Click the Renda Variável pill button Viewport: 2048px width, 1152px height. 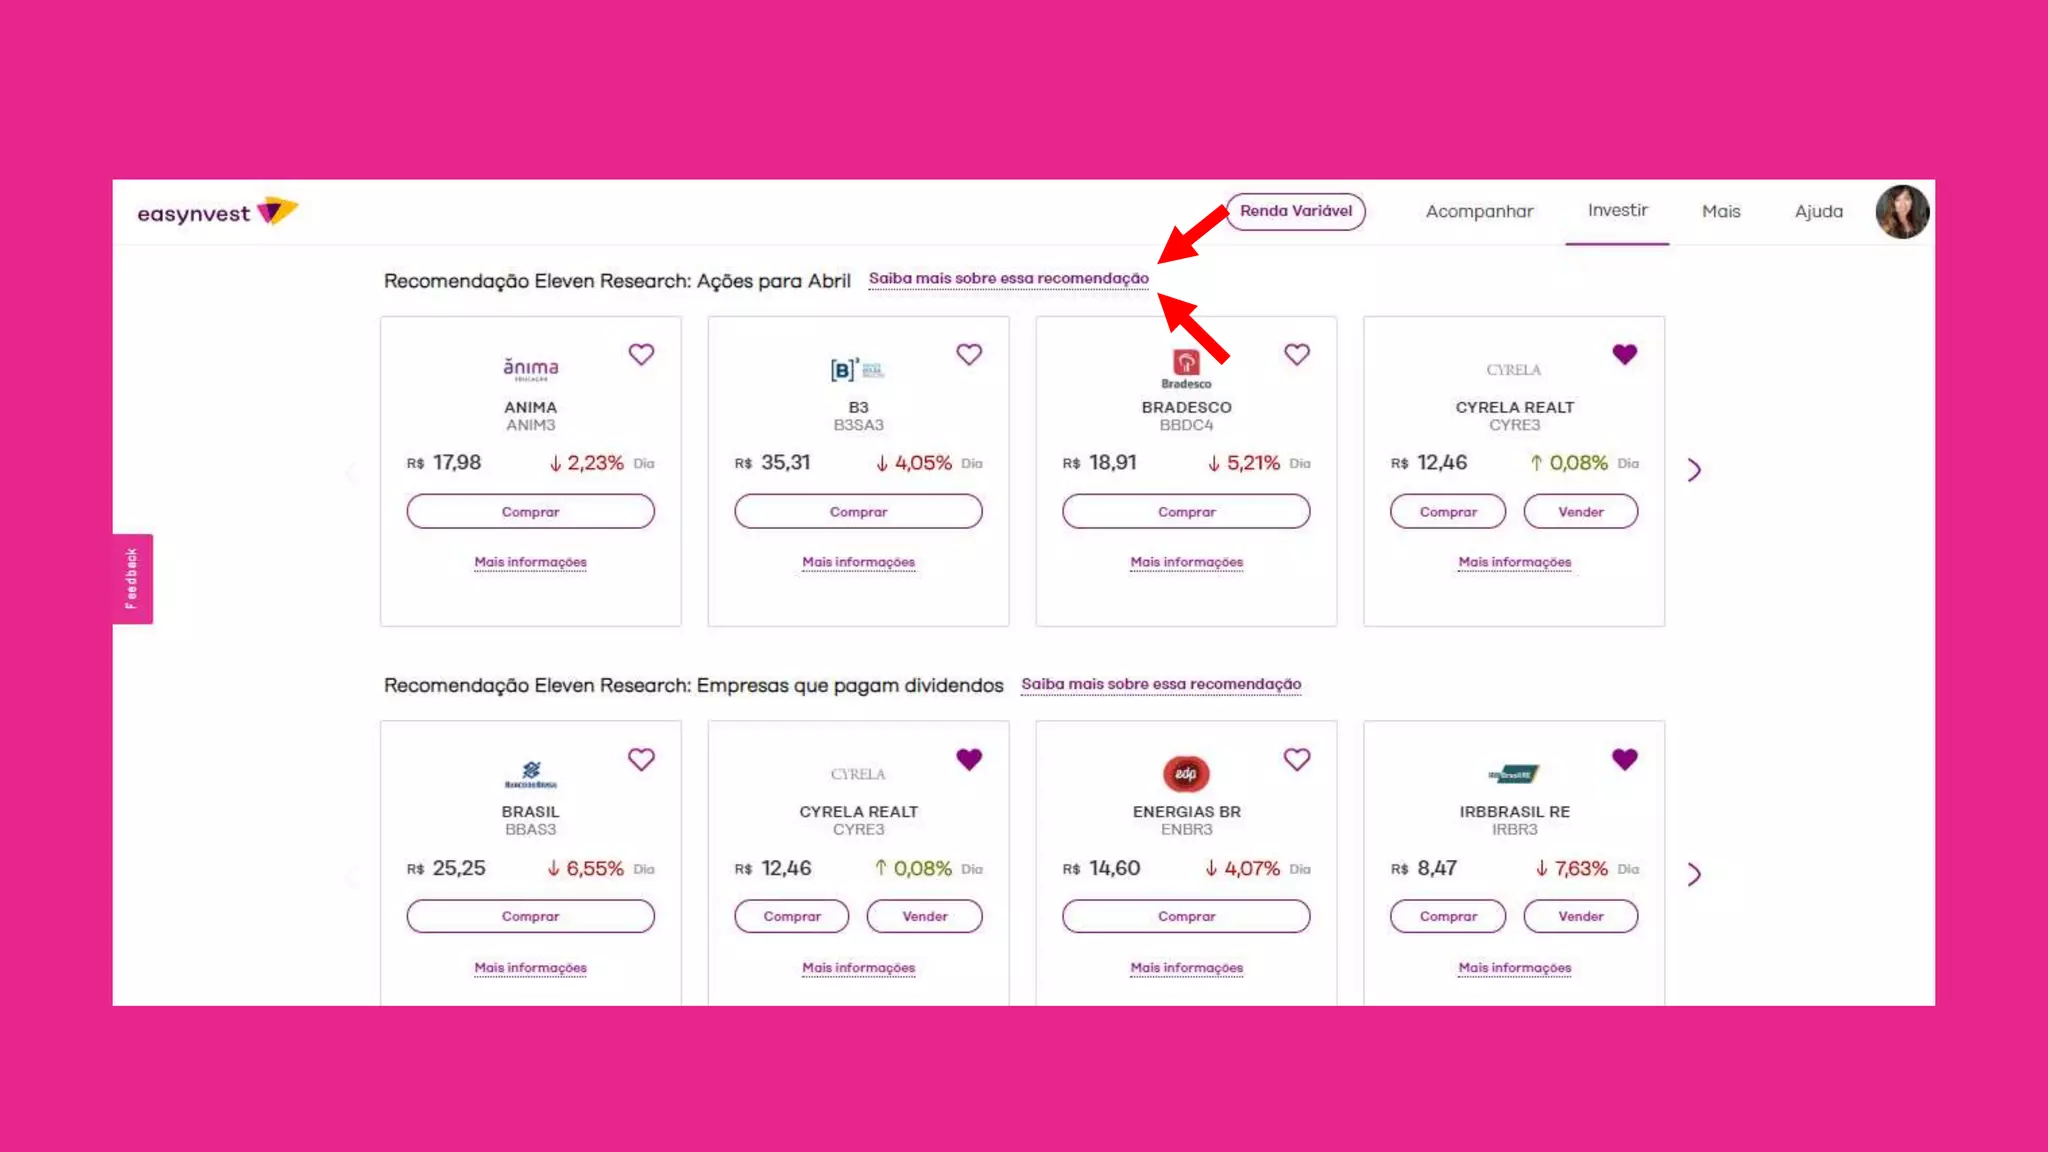coord(1295,211)
